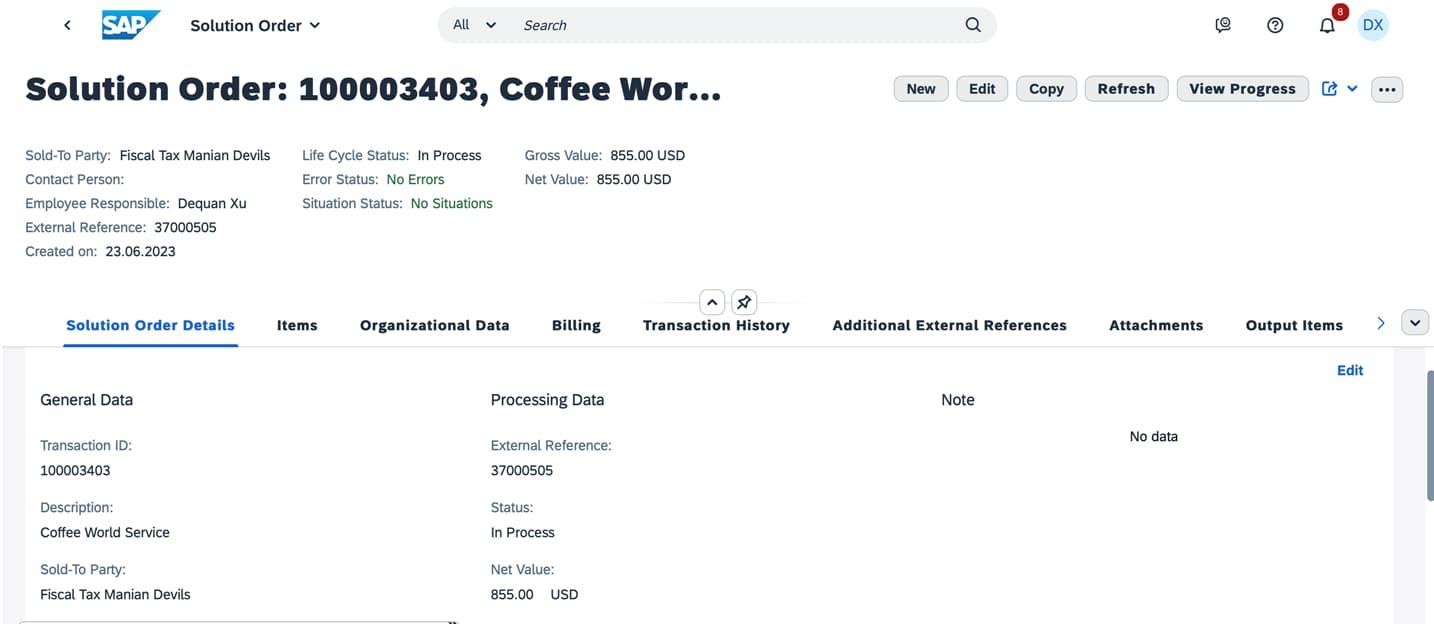Expand the share options arrow

click(x=1353, y=89)
